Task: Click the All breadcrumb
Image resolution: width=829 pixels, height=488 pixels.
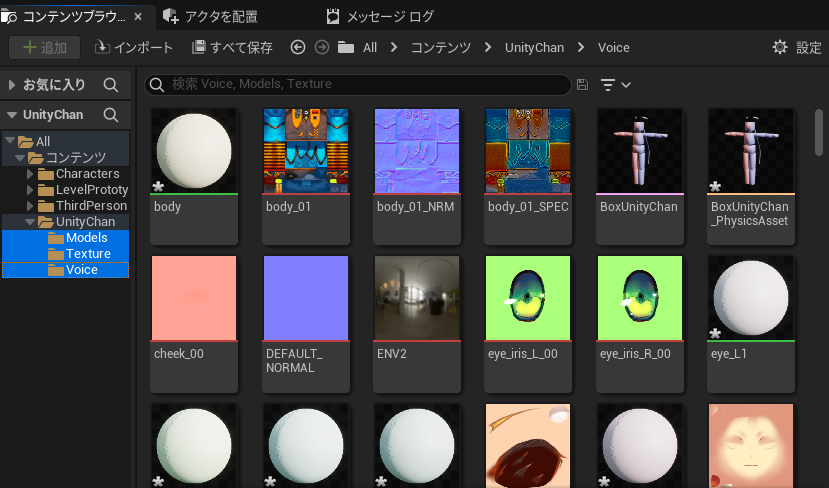Action: (370, 48)
